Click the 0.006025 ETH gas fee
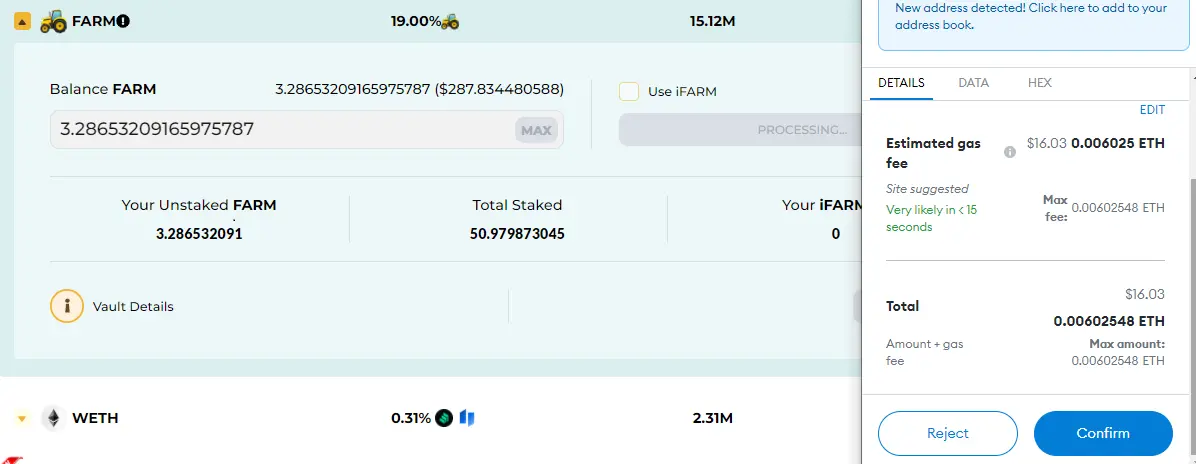1196x464 pixels. [x=1118, y=143]
